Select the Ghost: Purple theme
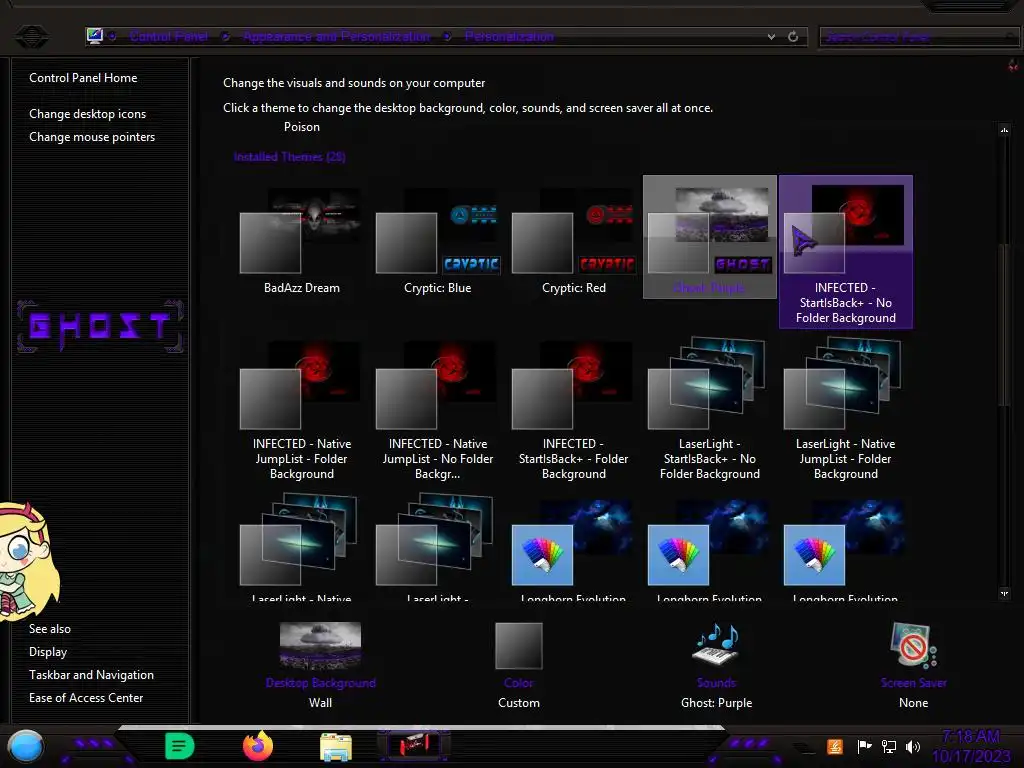 point(710,237)
